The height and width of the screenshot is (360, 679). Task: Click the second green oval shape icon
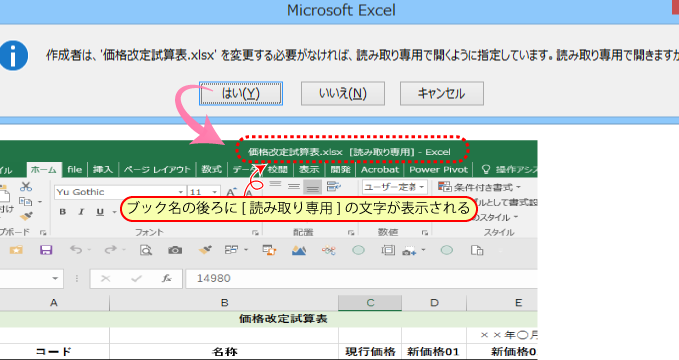pos(446,250)
